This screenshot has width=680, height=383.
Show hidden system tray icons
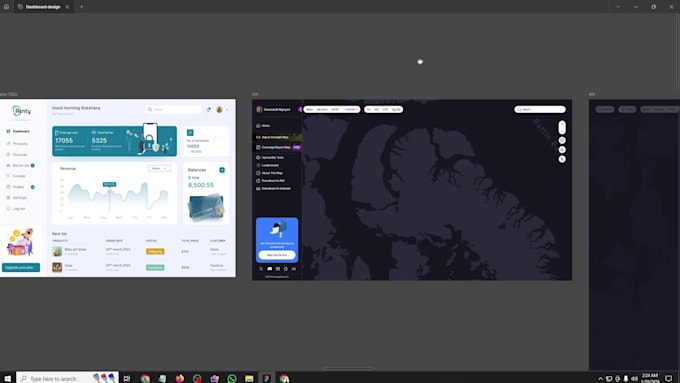600,379
